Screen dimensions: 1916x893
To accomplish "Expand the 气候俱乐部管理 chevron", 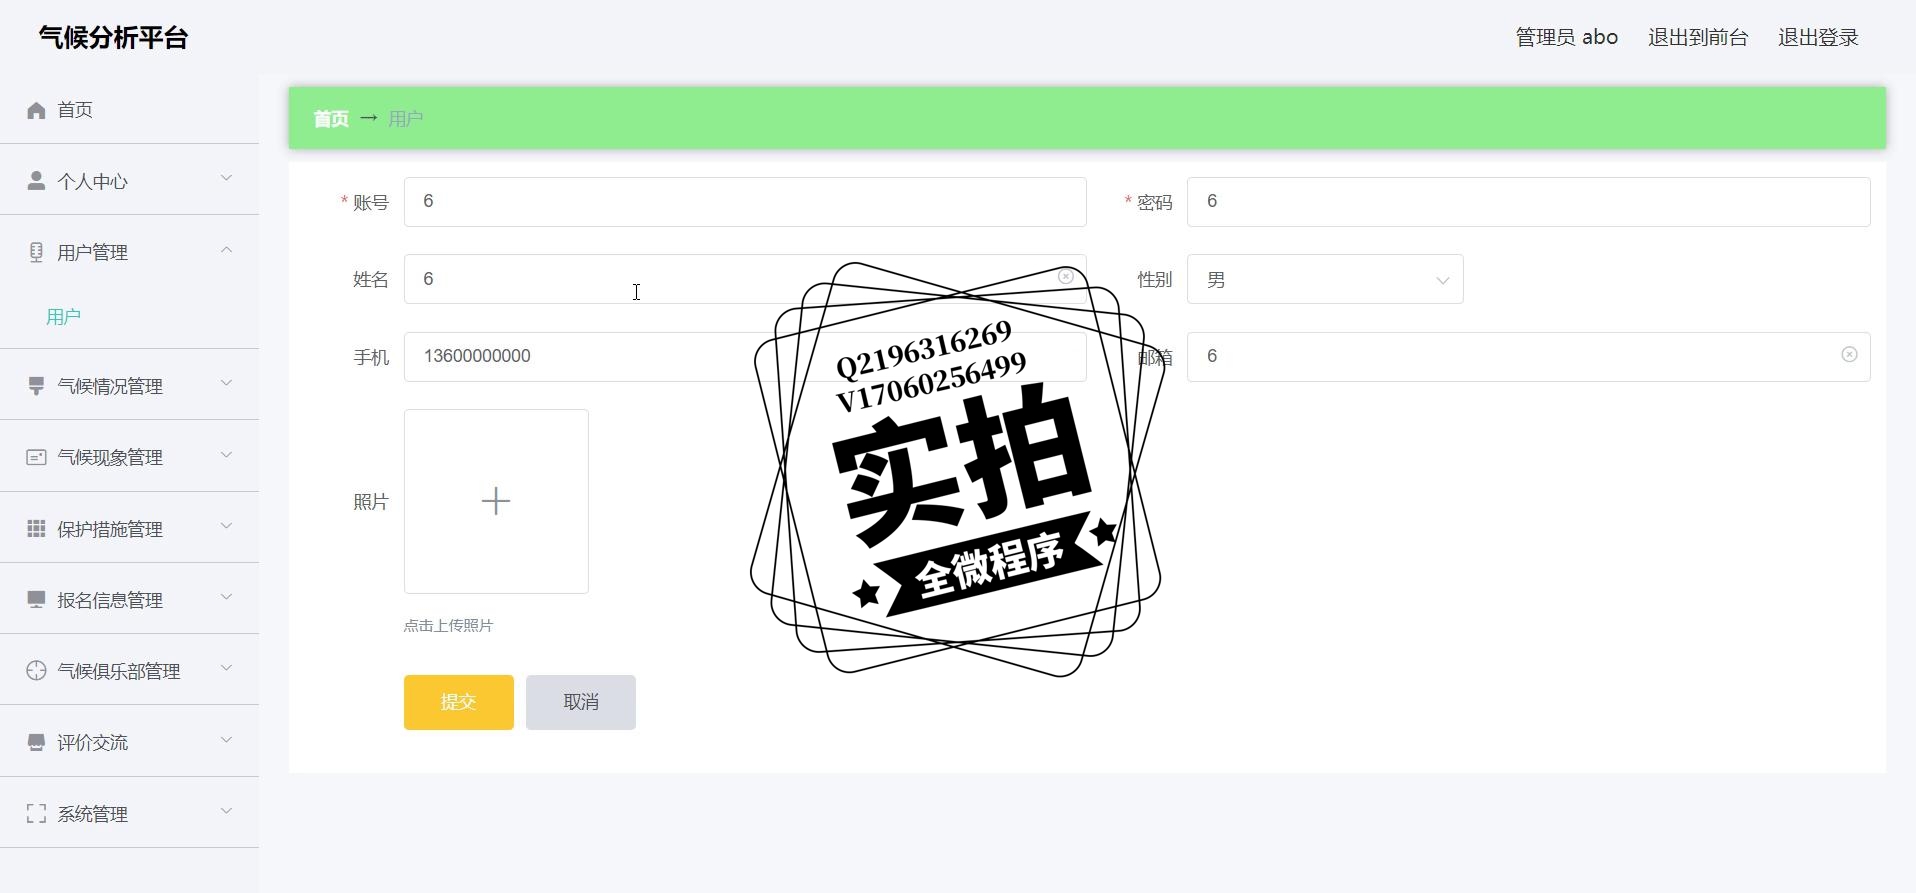I will click(226, 668).
